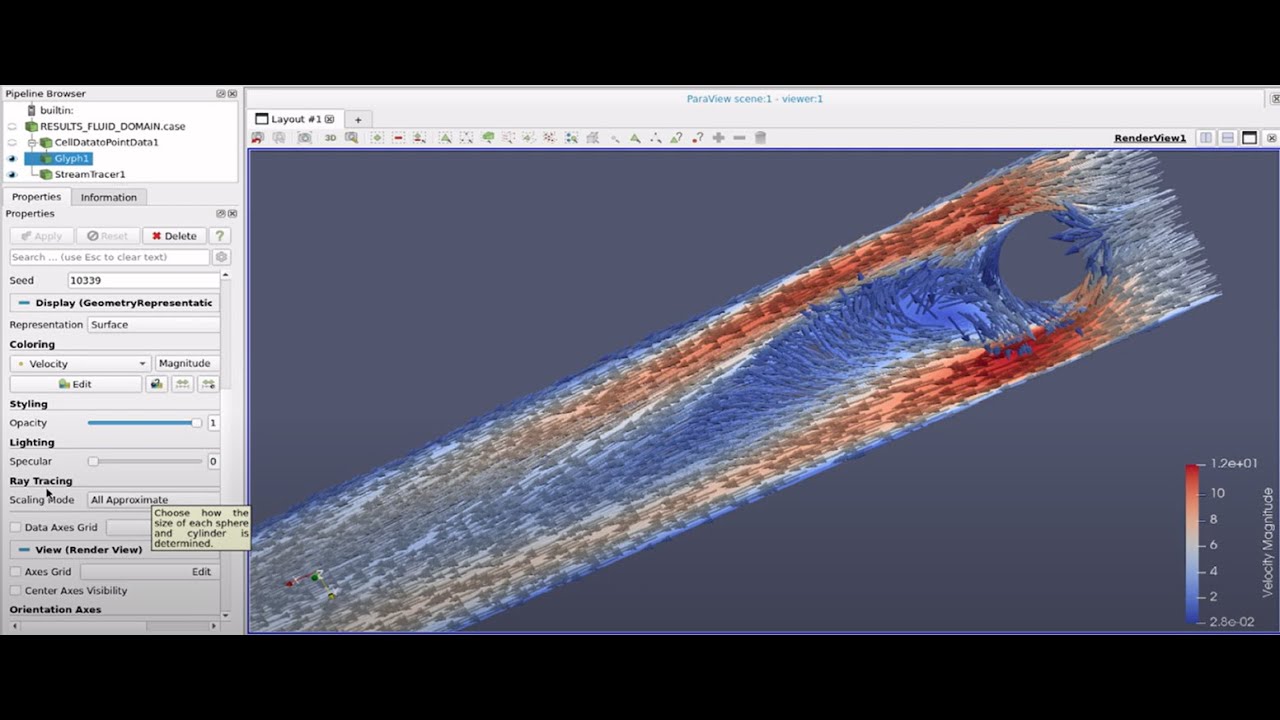The height and width of the screenshot is (720, 1280).
Task: Select the green block selection tool
Action: coord(488,138)
